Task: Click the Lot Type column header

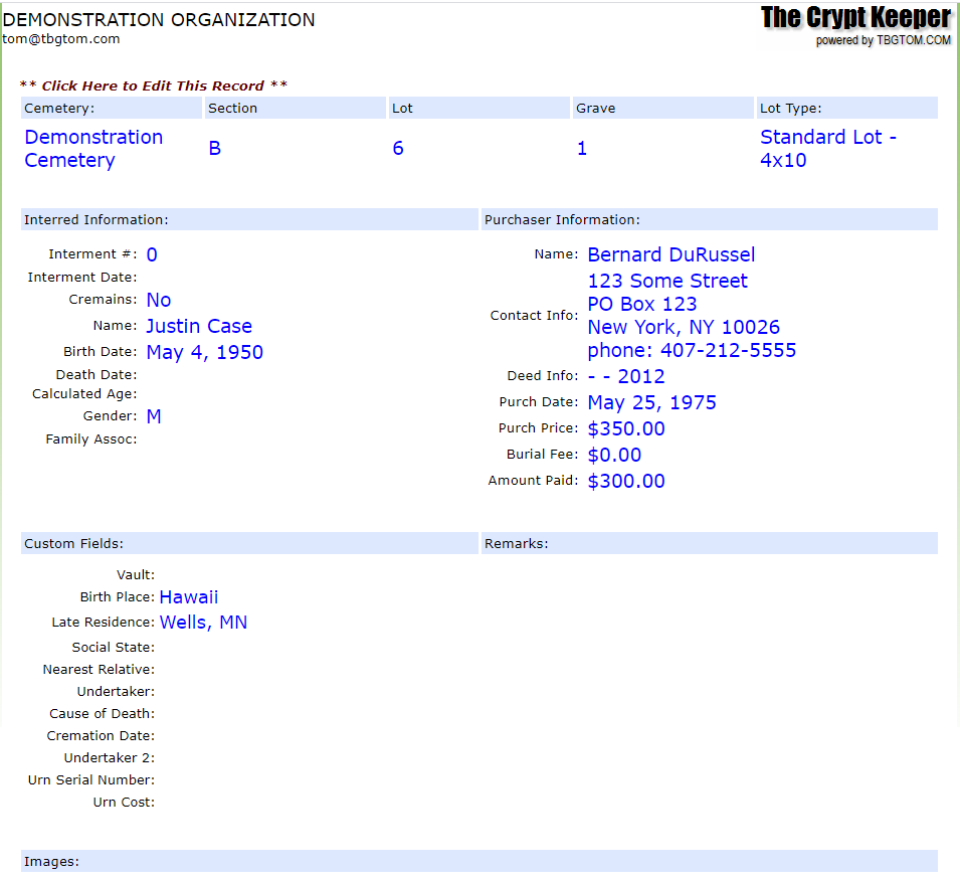Action: point(847,108)
